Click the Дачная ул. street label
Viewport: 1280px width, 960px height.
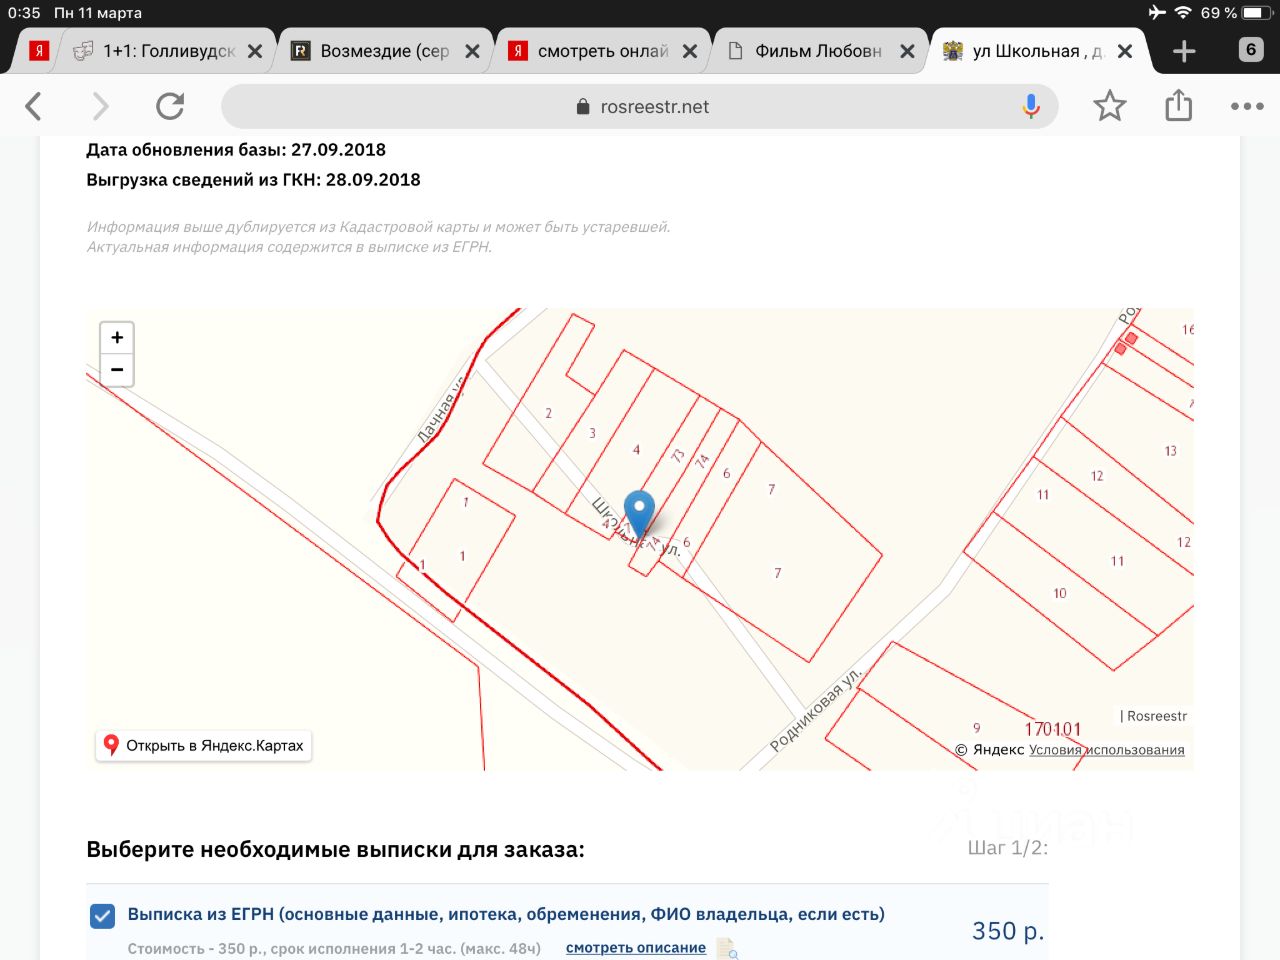[x=441, y=410]
